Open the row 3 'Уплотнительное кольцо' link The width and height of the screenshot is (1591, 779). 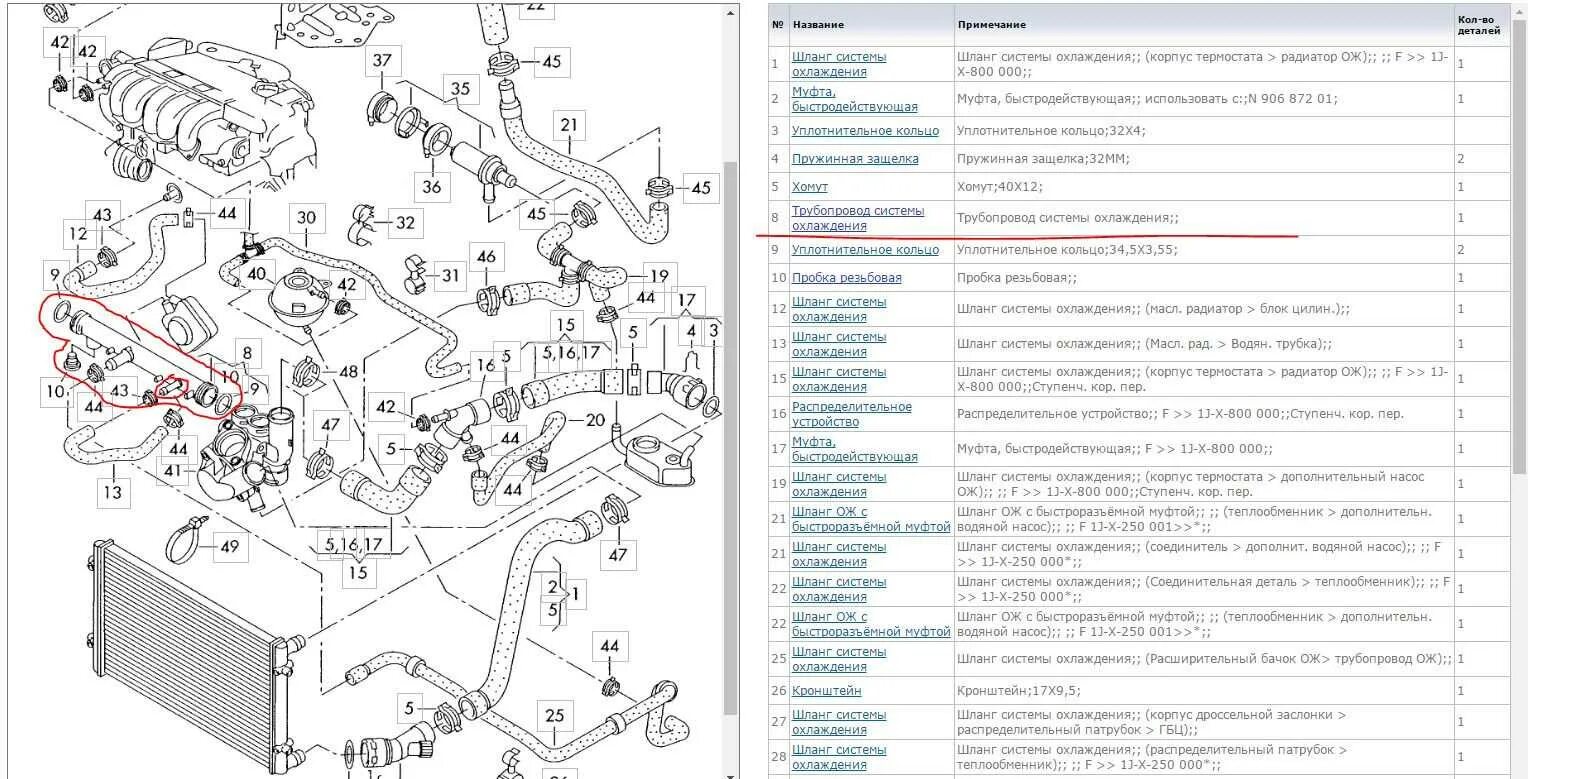865,131
